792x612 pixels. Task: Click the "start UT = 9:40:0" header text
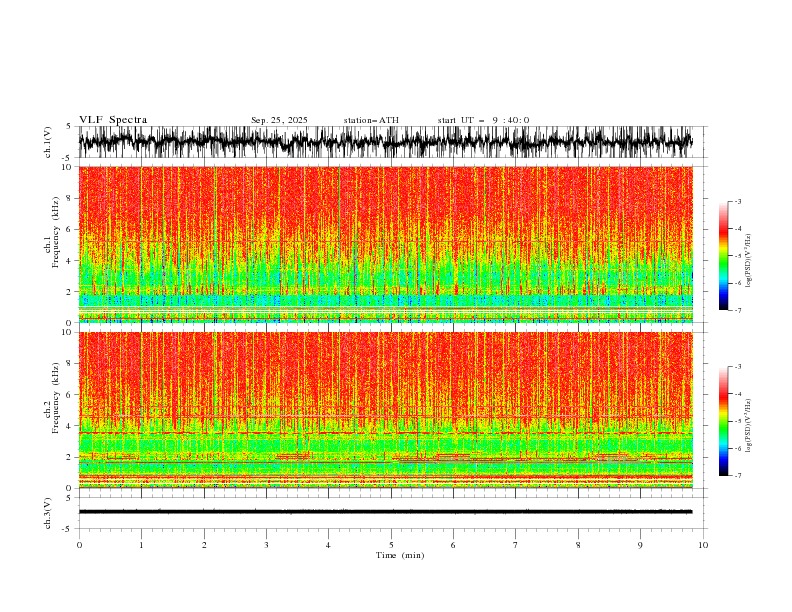point(483,120)
